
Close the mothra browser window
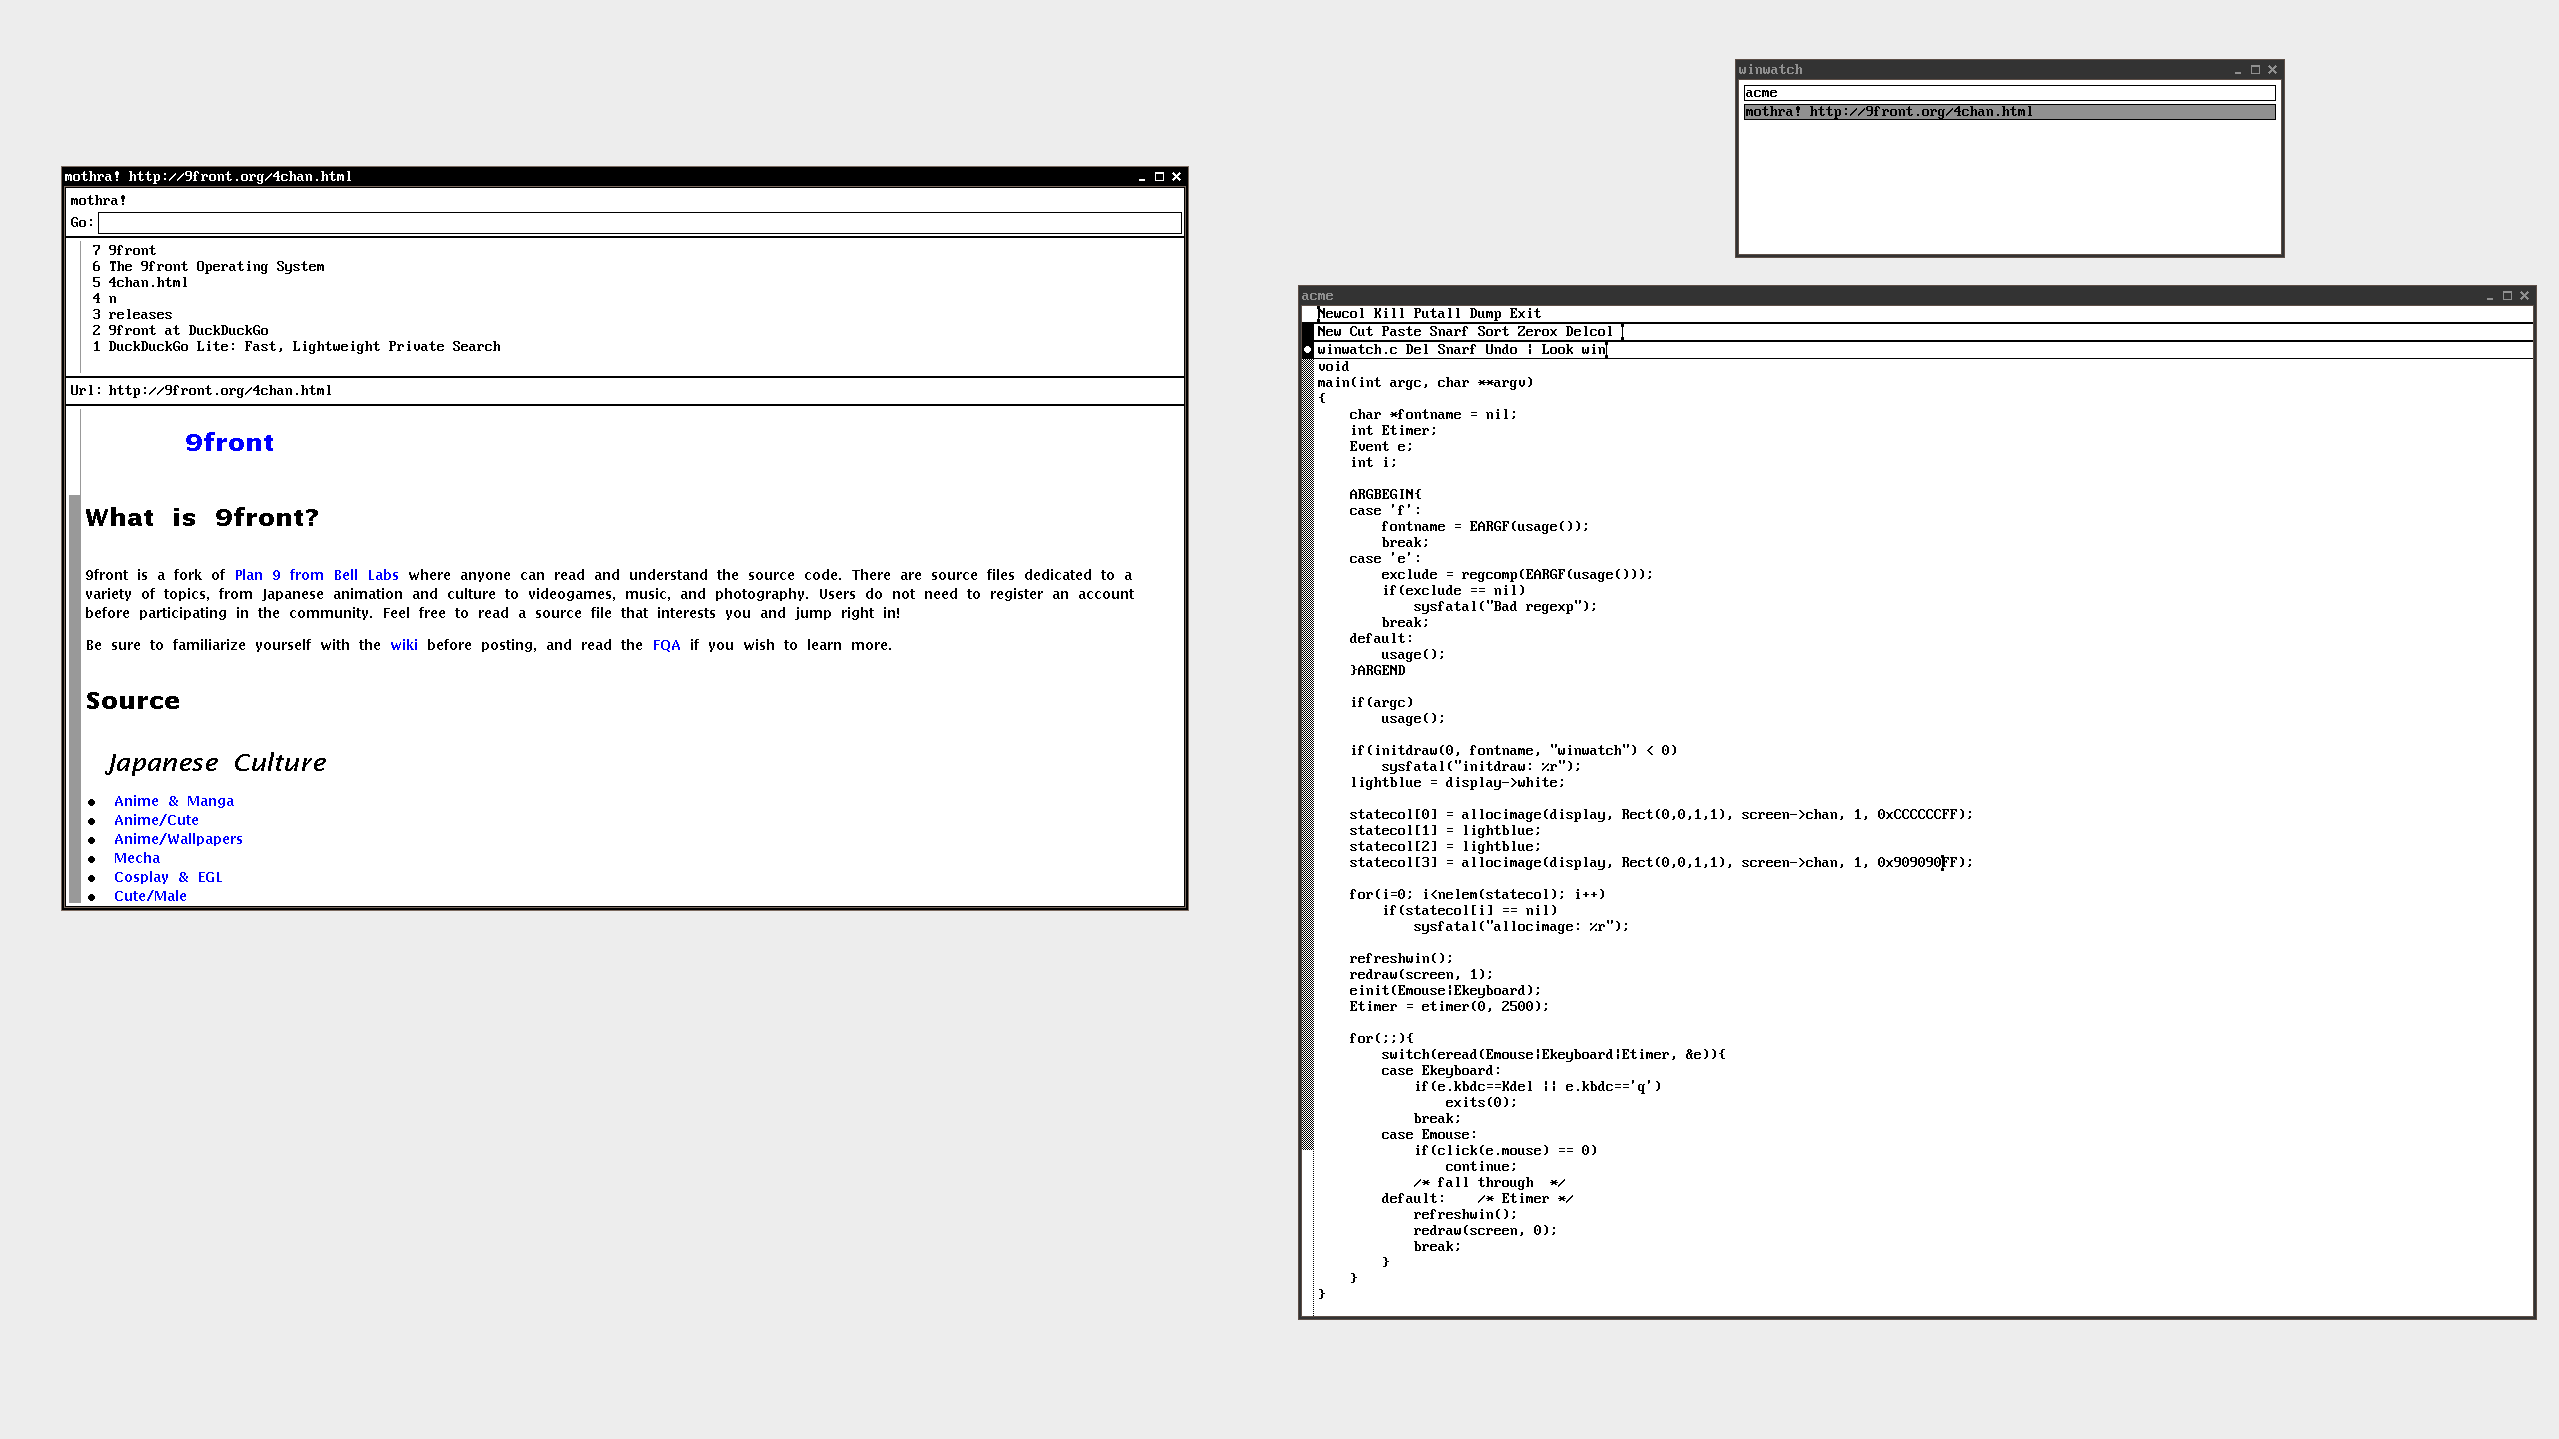(x=1176, y=177)
